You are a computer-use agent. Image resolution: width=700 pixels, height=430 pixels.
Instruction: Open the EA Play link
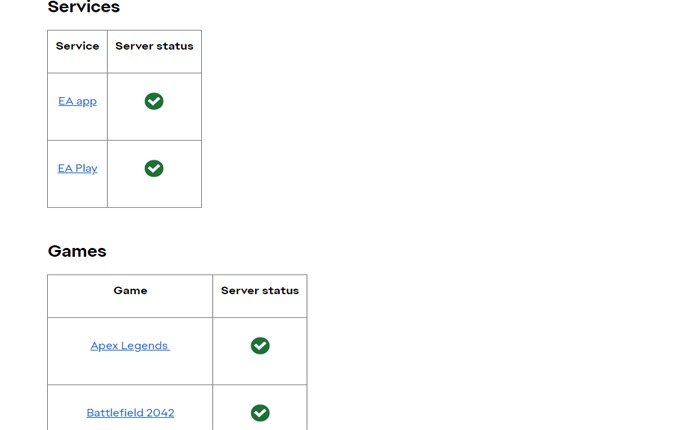pyautogui.click(x=77, y=168)
